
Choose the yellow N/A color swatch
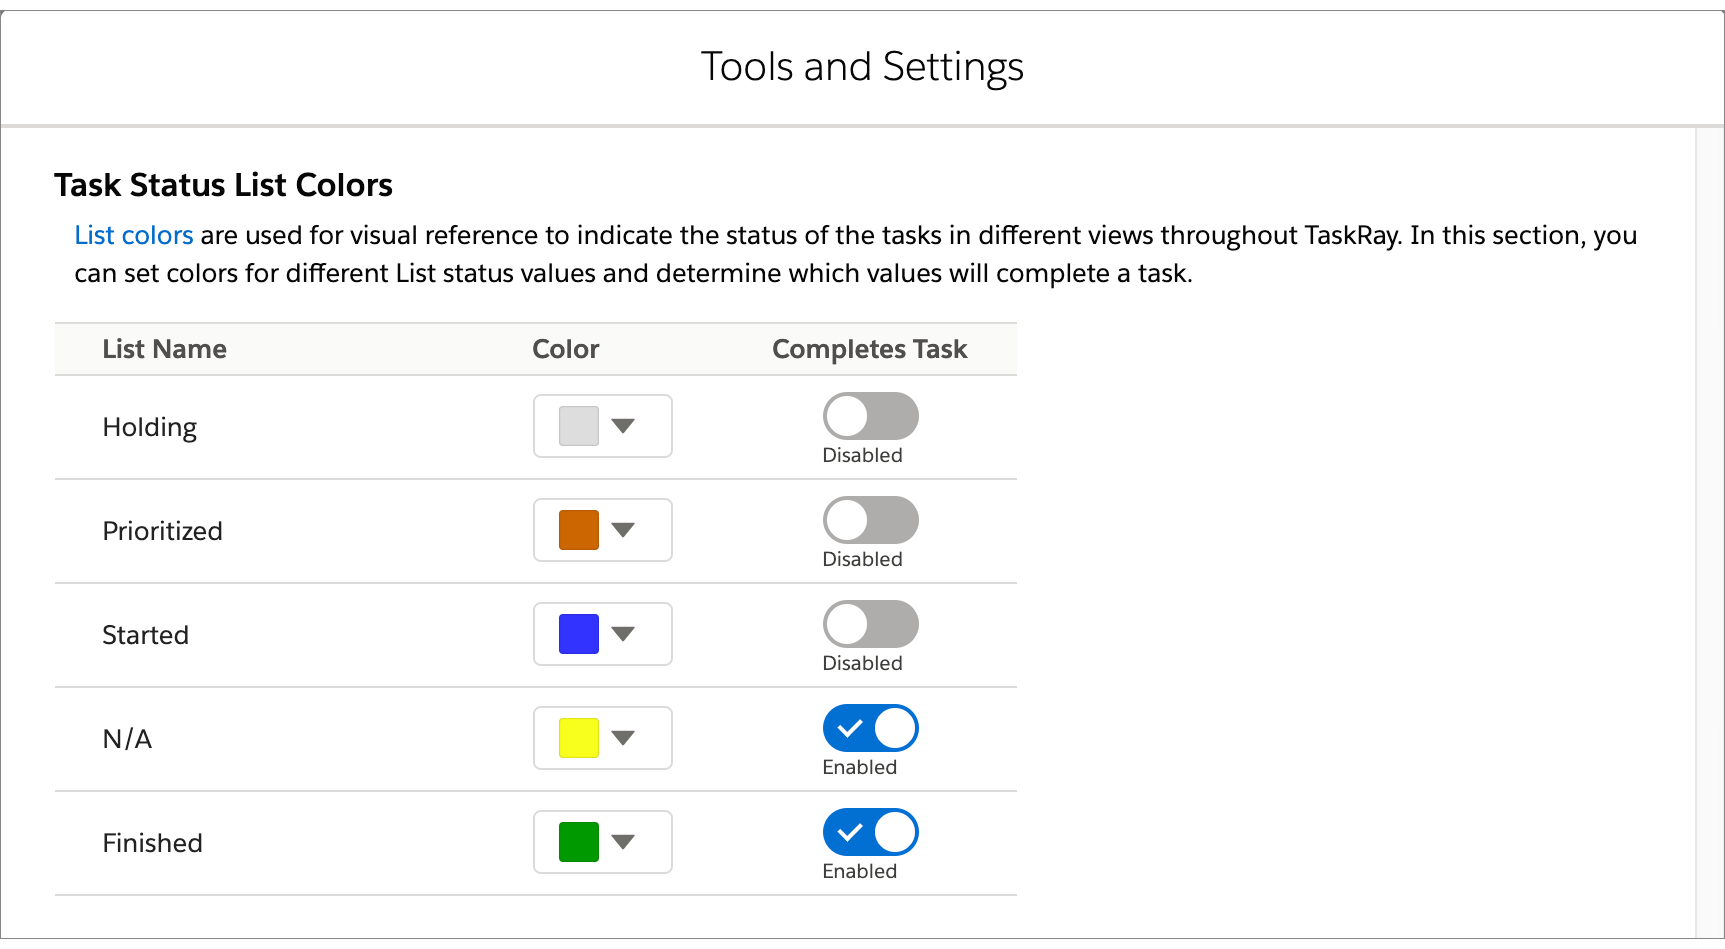pyautogui.click(x=579, y=738)
